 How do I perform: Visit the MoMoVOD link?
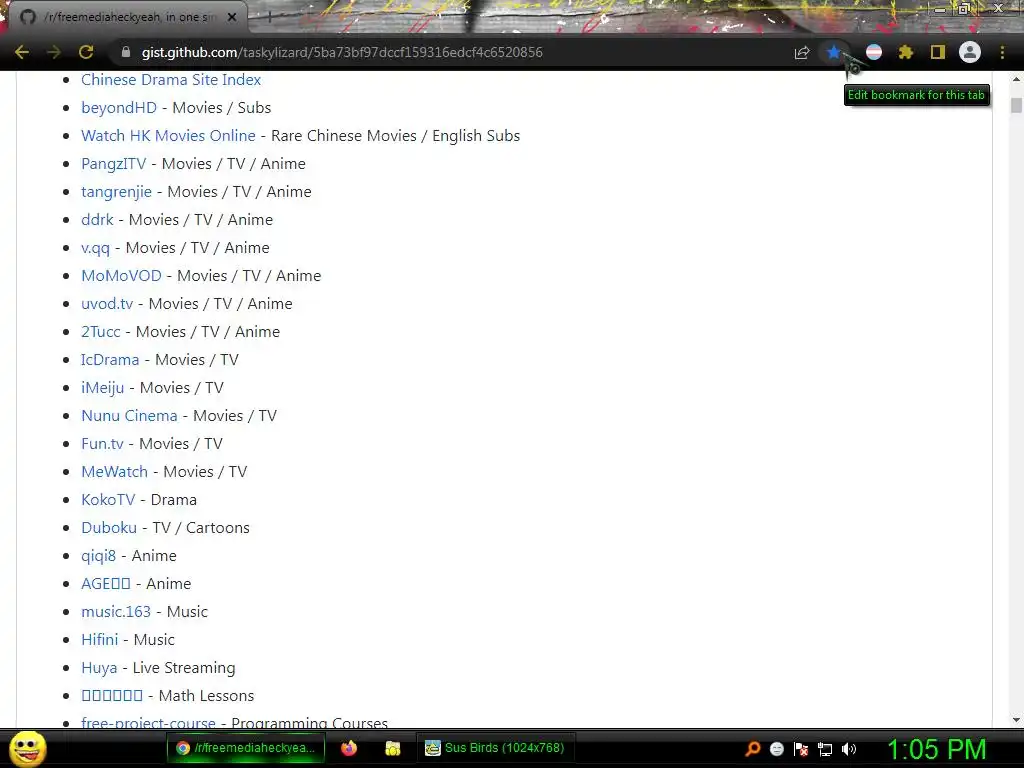[x=121, y=276]
